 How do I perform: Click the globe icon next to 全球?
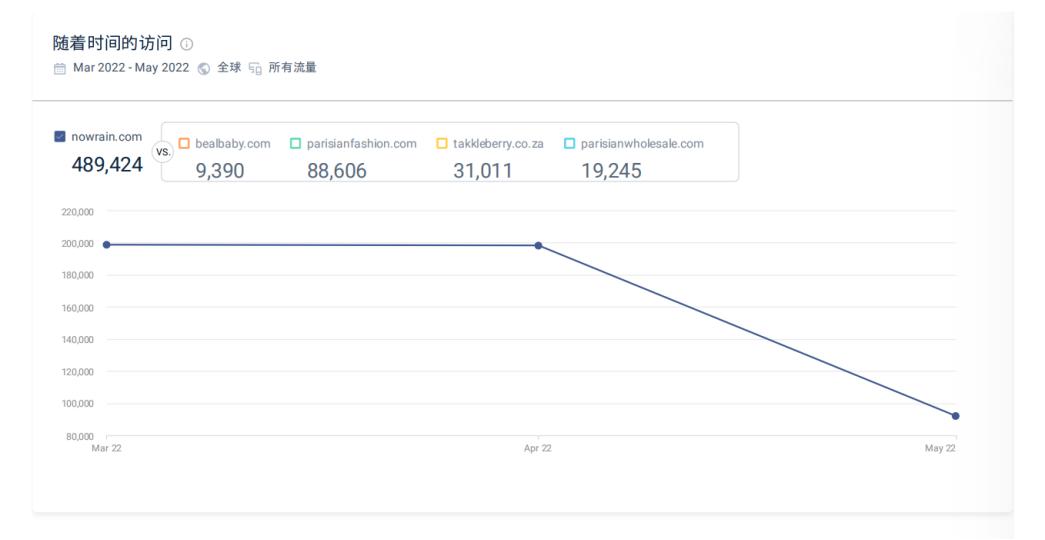click(204, 68)
